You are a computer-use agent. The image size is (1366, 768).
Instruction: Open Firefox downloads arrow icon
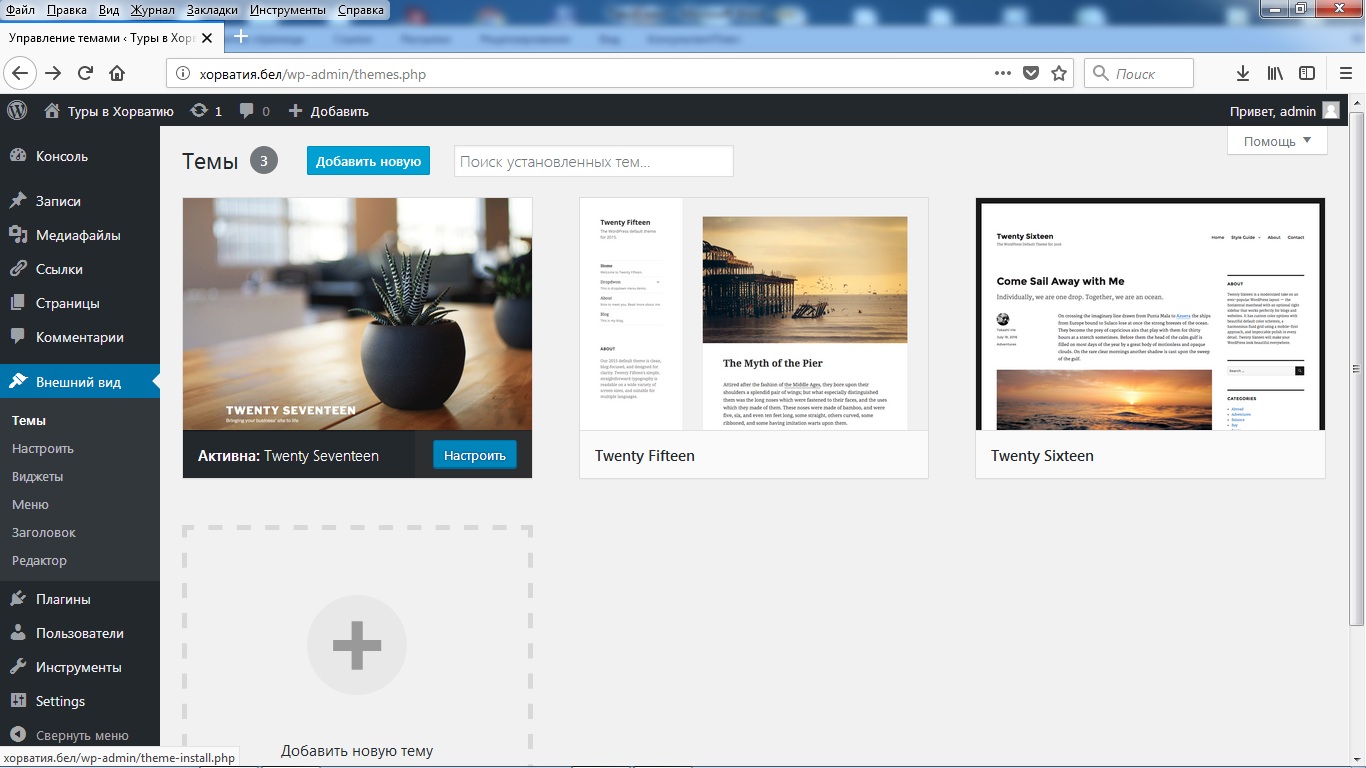tap(1243, 73)
